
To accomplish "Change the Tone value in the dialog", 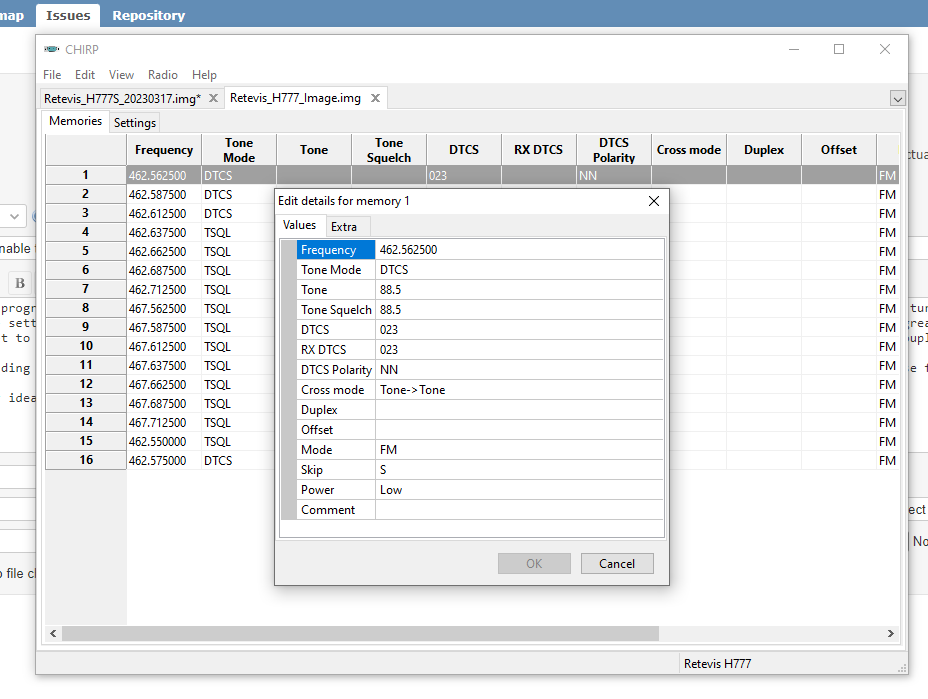I will pos(519,290).
